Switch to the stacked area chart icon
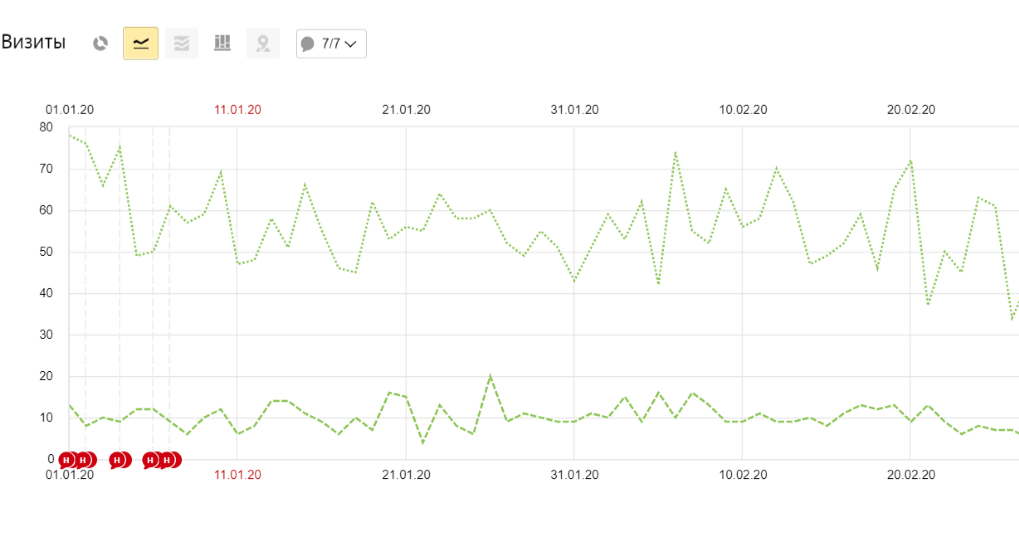 [x=182, y=44]
